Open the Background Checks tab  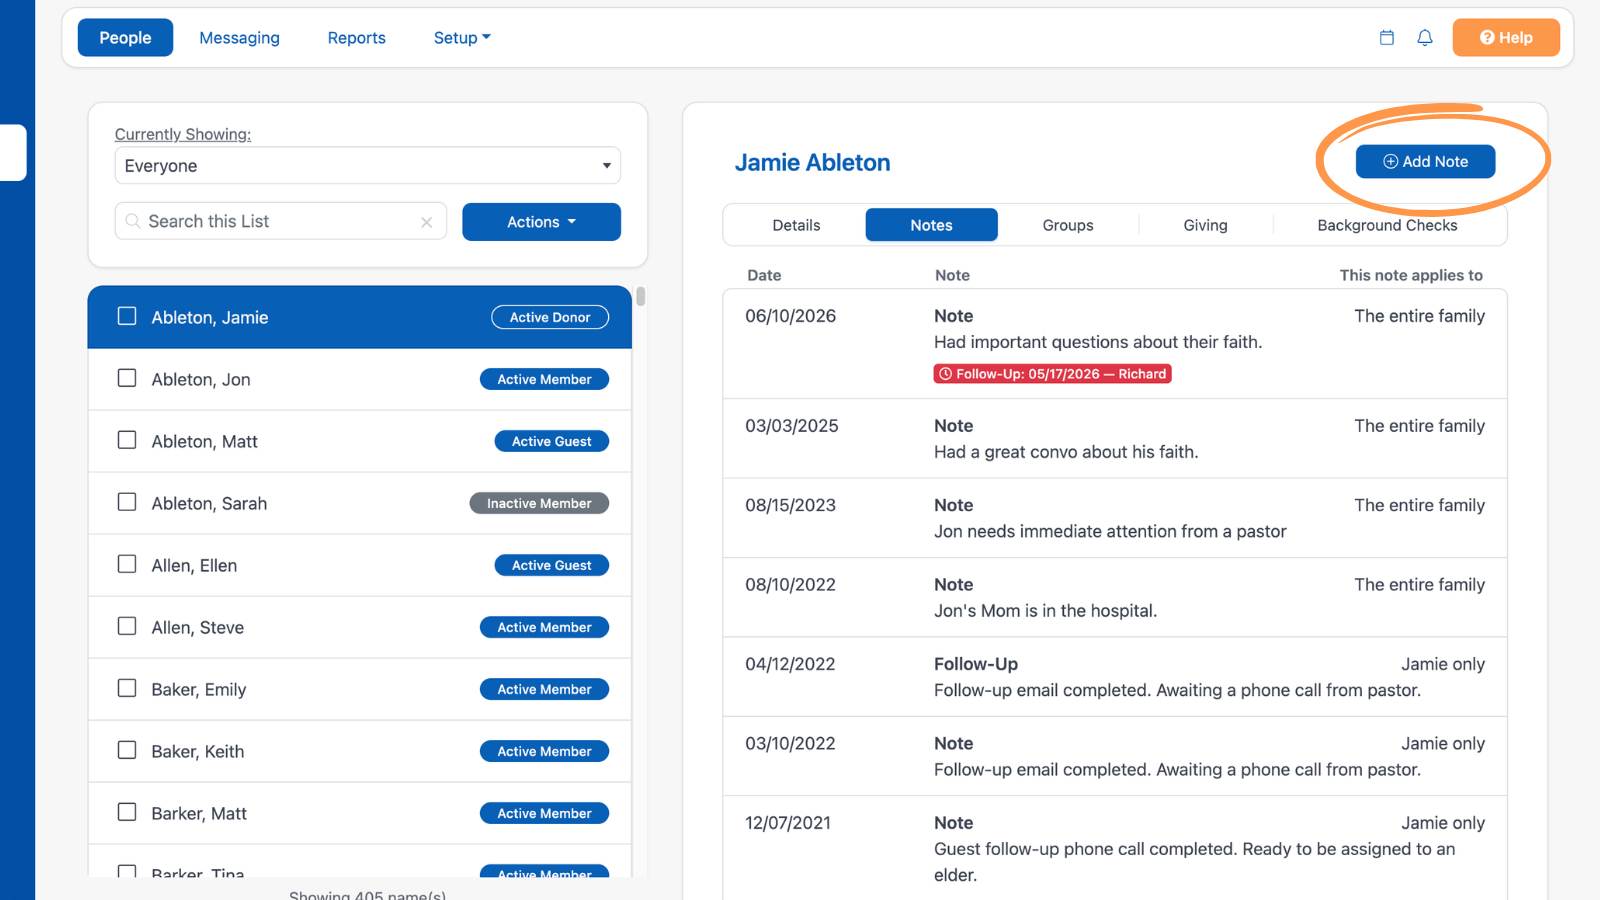1387,225
